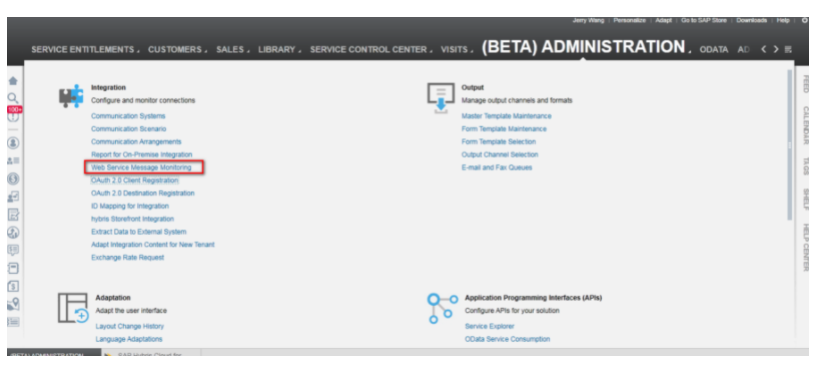Screen dimensions: 813x371
Task: Open the HELP CENTER side panel tab
Action: [805, 247]
